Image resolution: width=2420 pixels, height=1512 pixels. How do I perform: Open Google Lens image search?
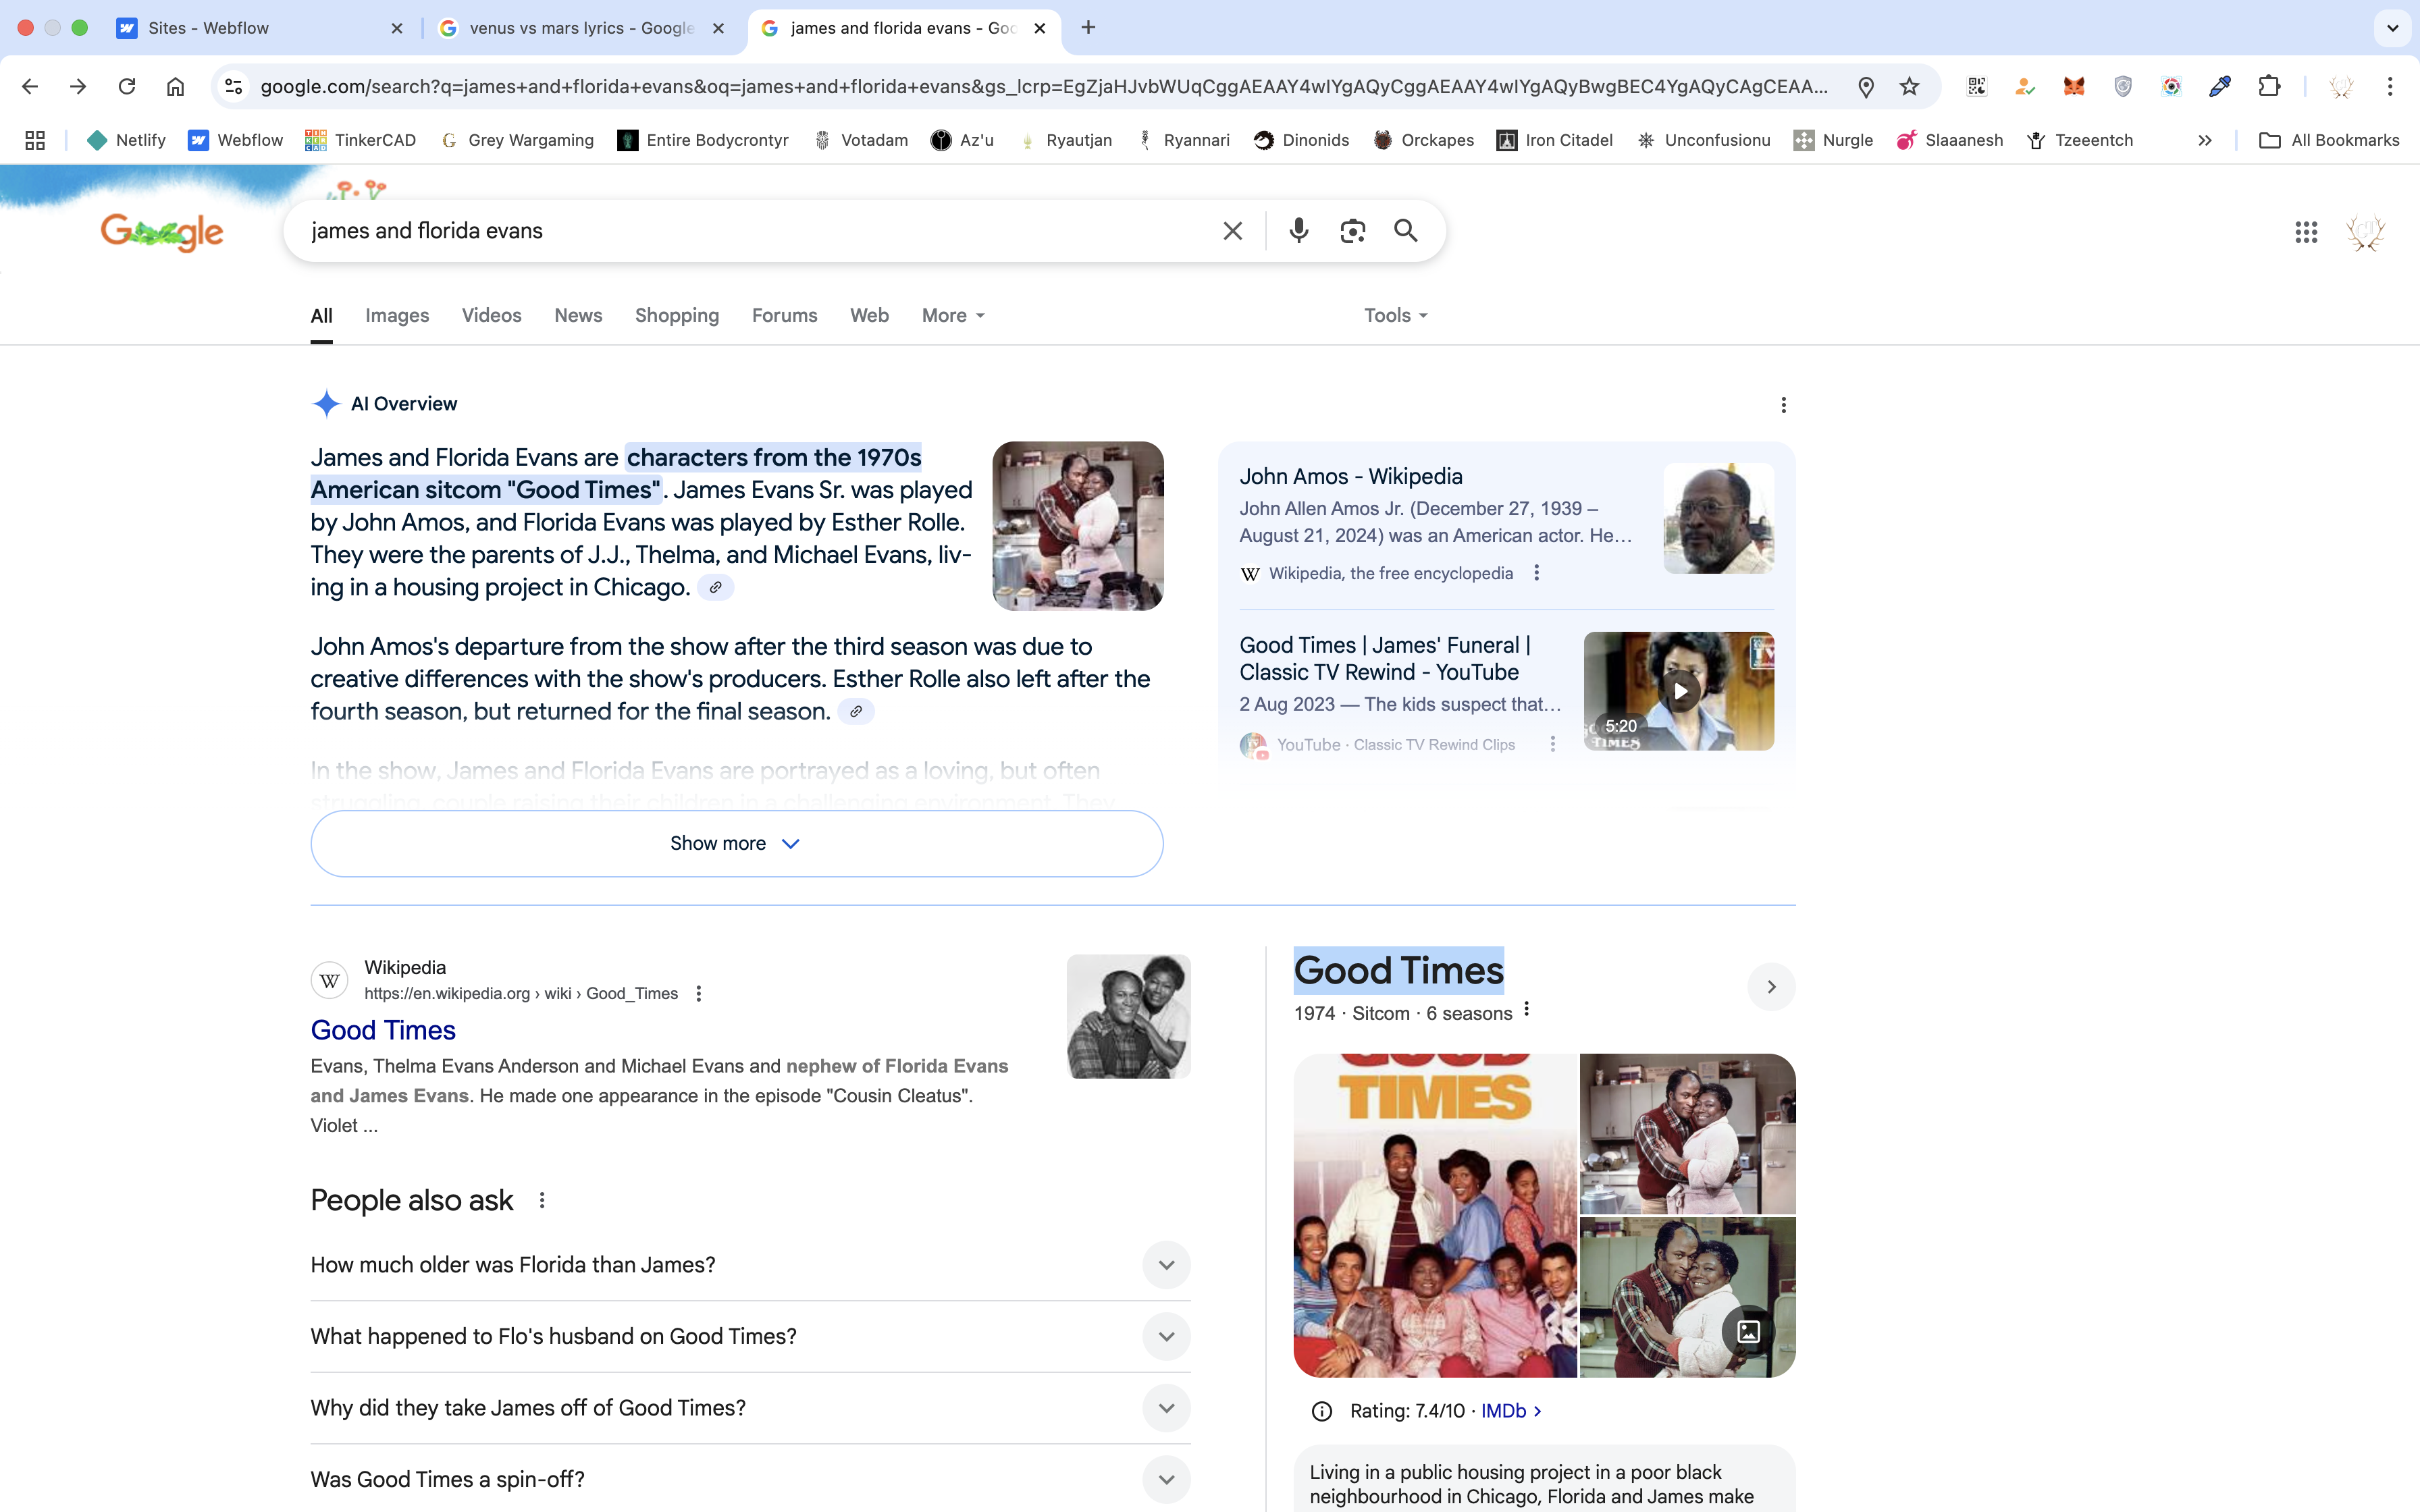pos(1352,231)
